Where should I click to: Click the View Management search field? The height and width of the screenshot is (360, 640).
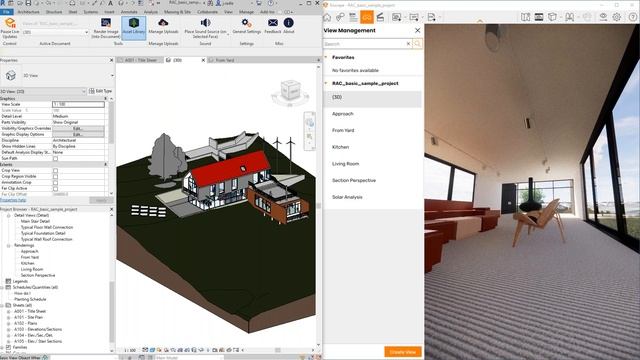tap(367, 44)
